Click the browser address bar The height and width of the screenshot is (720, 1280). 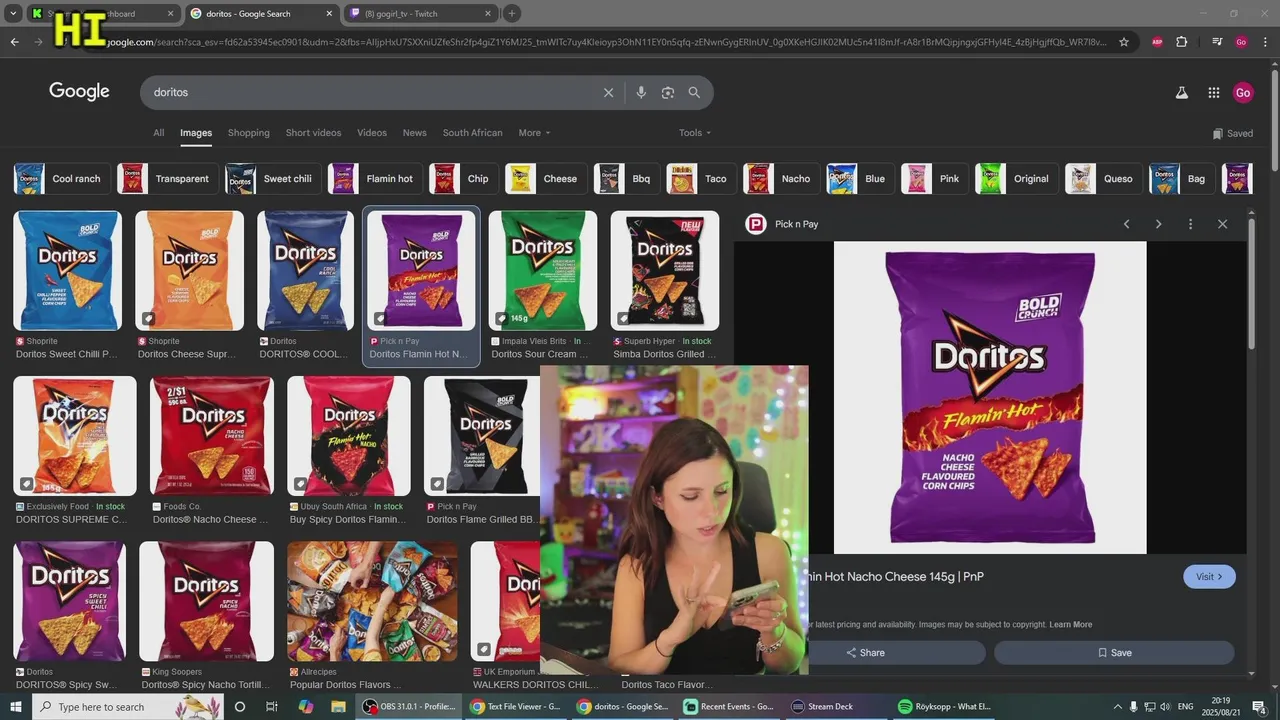[x=600, y=42]
